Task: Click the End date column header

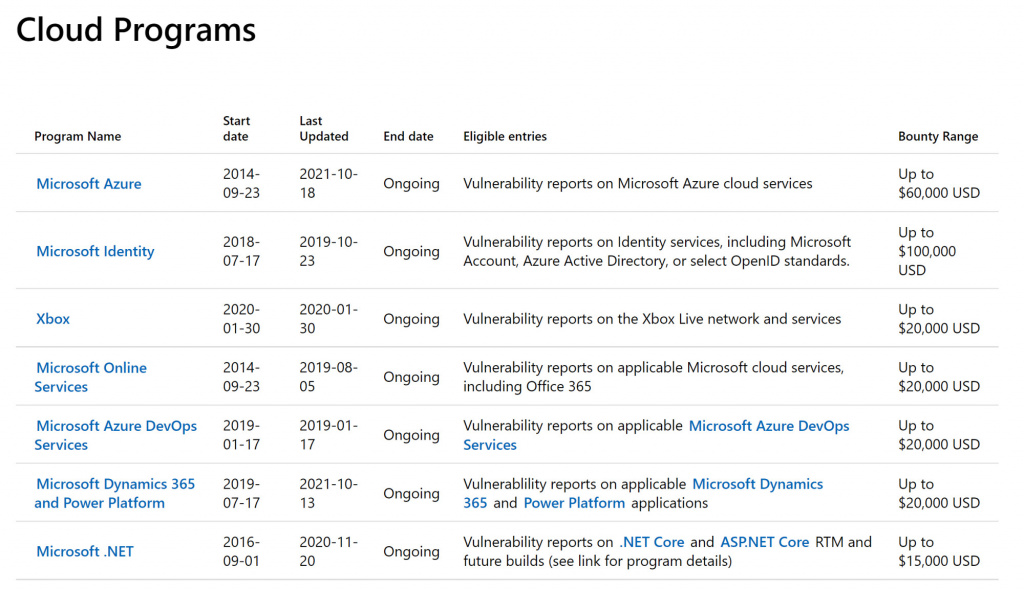Action: 408,137
